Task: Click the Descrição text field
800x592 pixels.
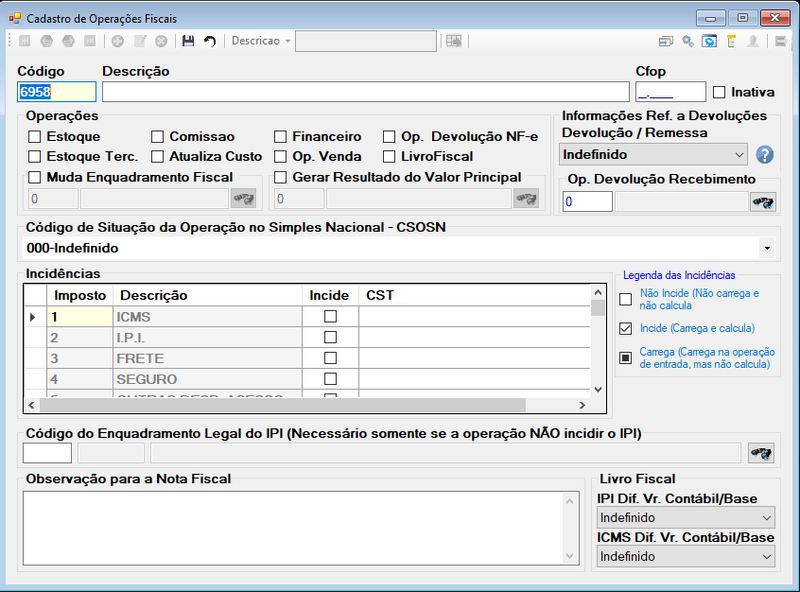Action: pyautogui.click(x=365, y=92)
